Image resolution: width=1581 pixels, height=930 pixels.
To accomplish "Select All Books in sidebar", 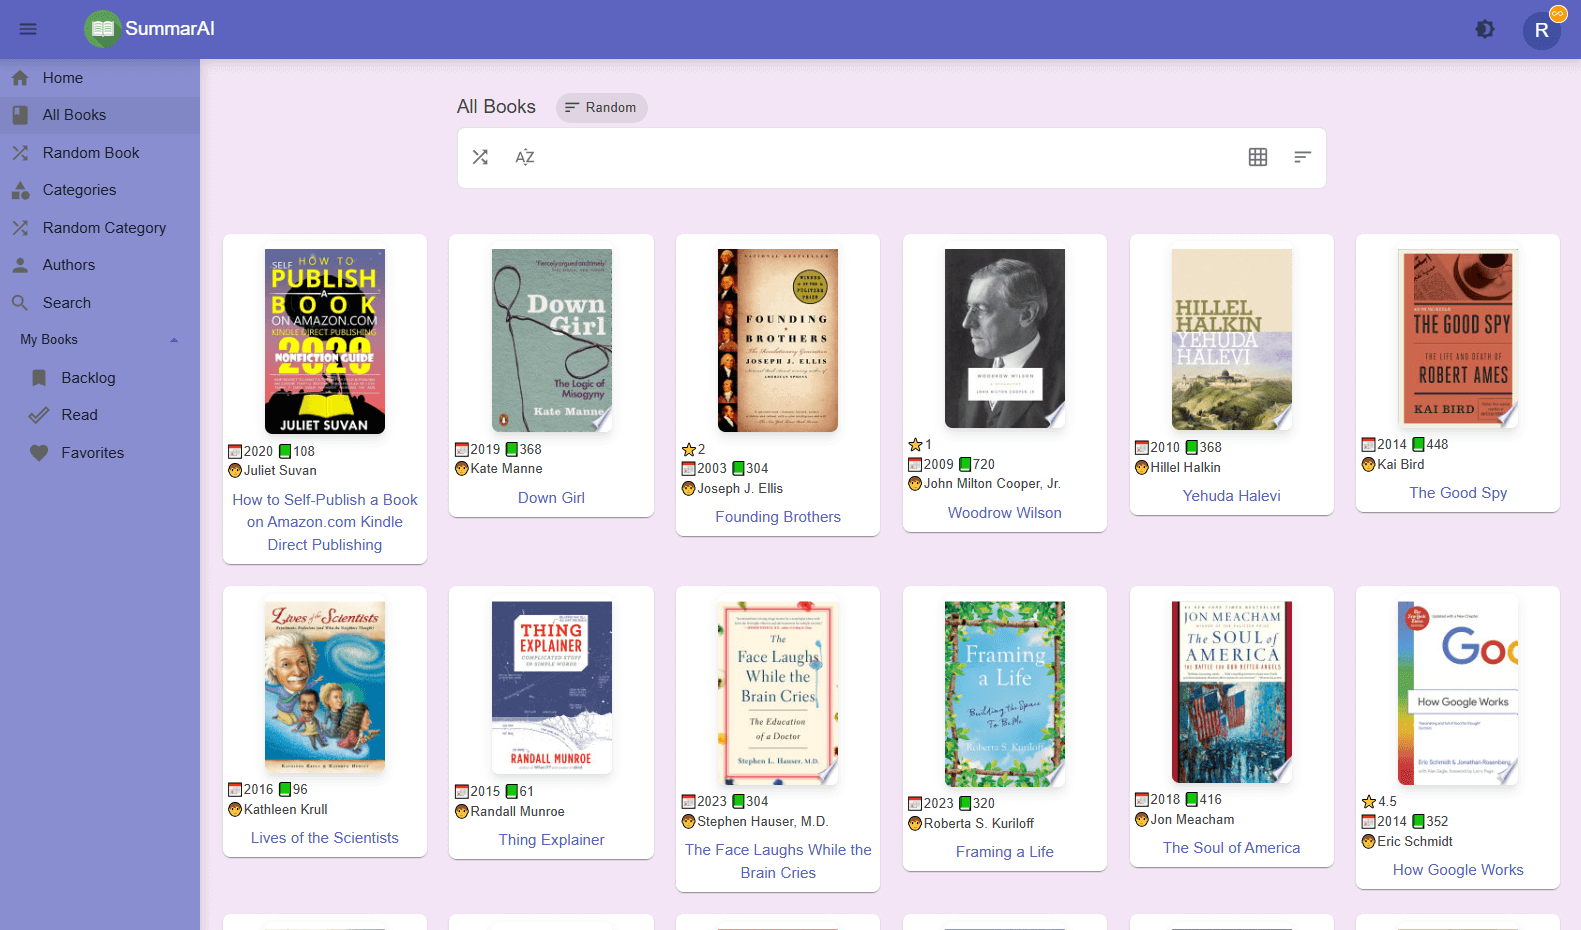I will (x=100, y=115).
